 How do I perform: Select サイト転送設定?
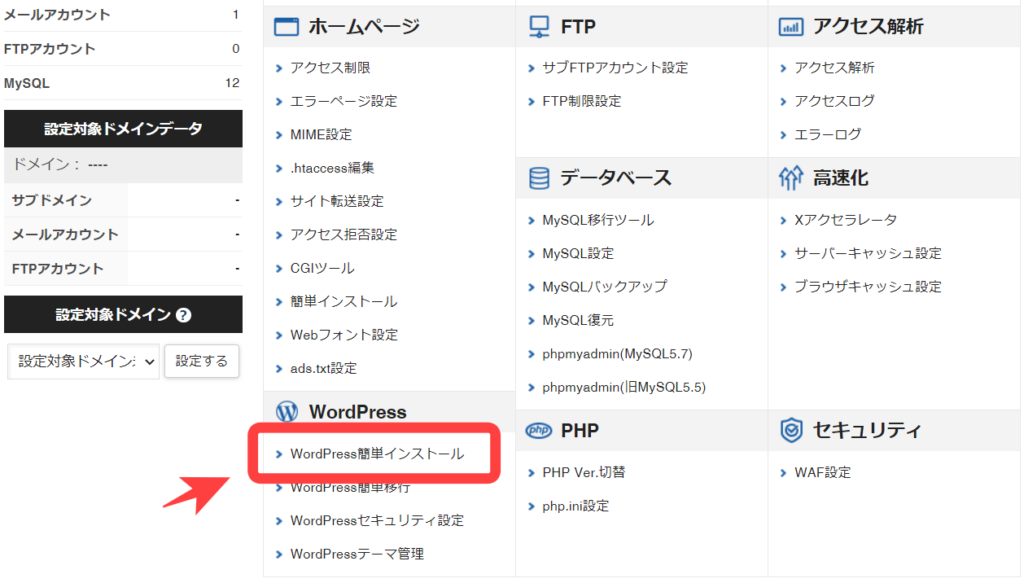click(x=337, y=201)
